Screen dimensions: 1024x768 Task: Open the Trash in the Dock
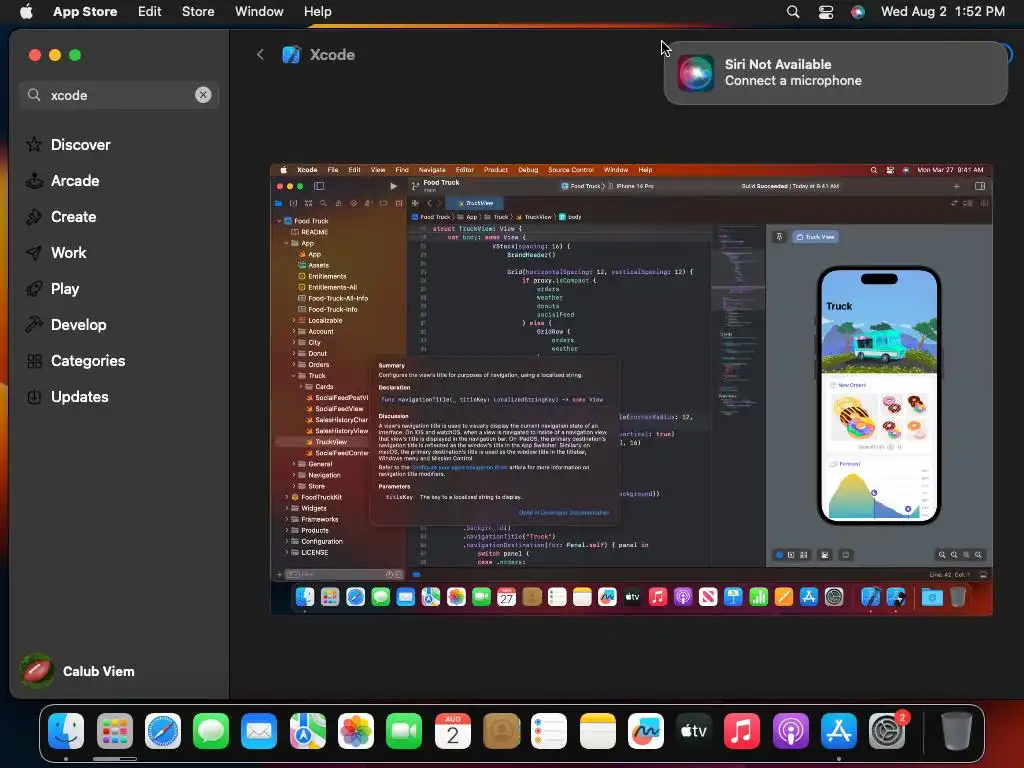point(956,731)
